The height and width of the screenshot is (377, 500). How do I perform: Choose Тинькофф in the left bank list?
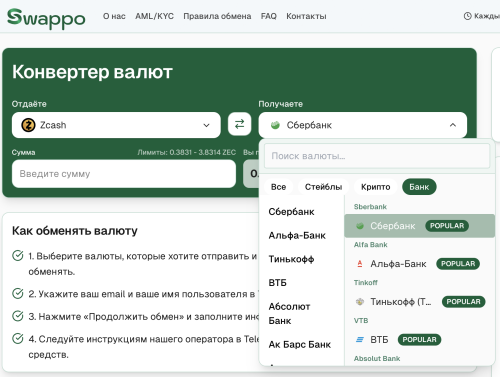291,259
